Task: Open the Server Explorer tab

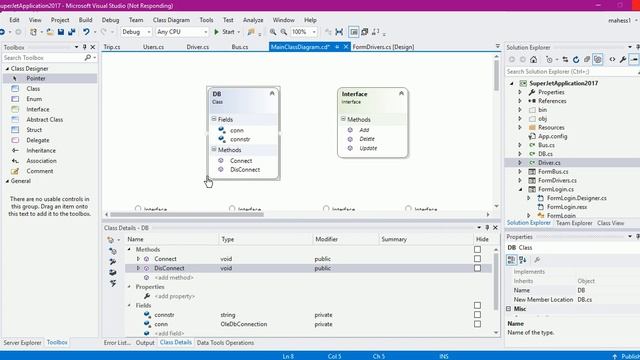Action: pyautogui.click(x=22, y=343)
